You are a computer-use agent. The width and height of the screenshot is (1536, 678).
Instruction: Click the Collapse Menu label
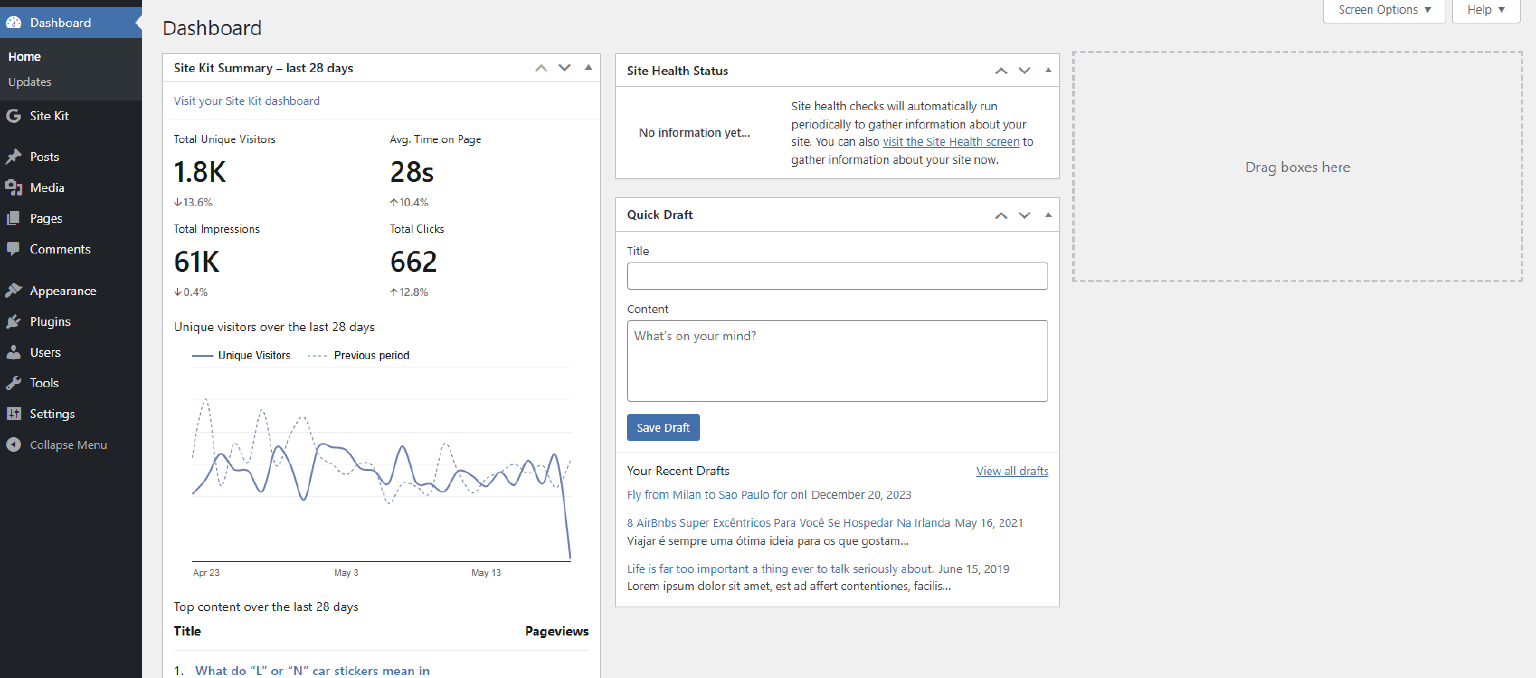point(68,445)
